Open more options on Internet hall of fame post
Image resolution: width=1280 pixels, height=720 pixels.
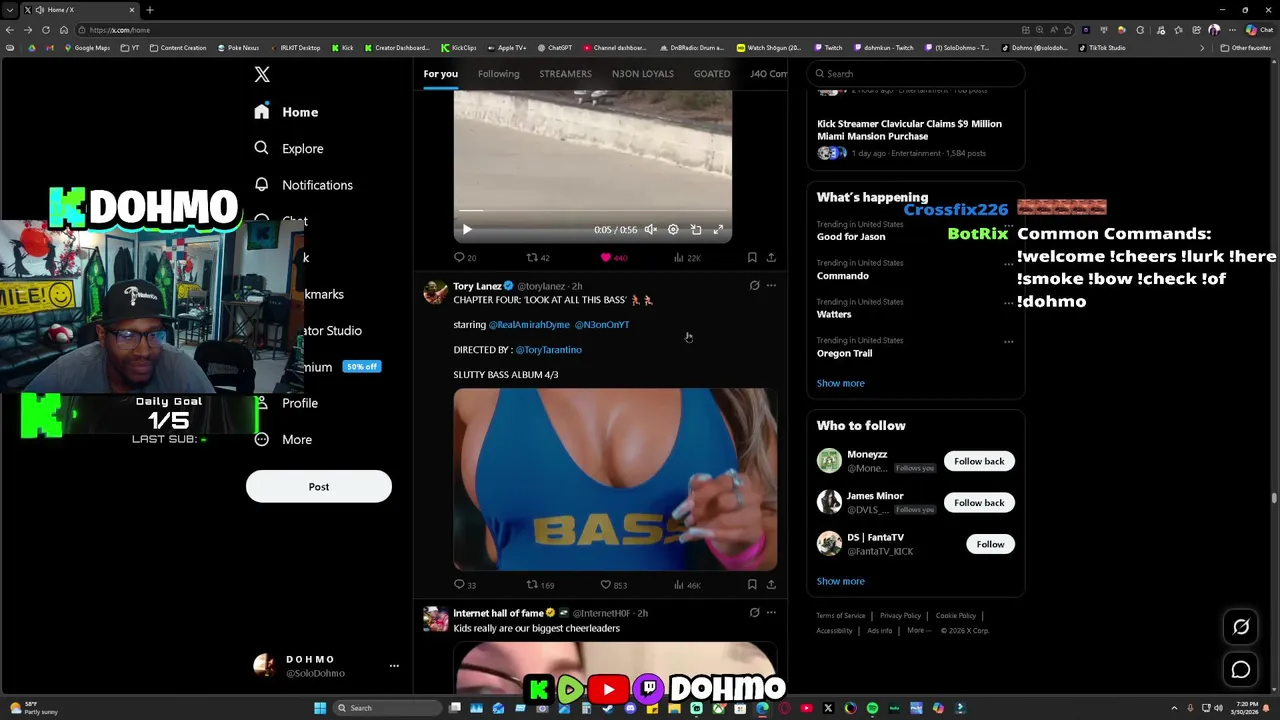click(771, 612)
